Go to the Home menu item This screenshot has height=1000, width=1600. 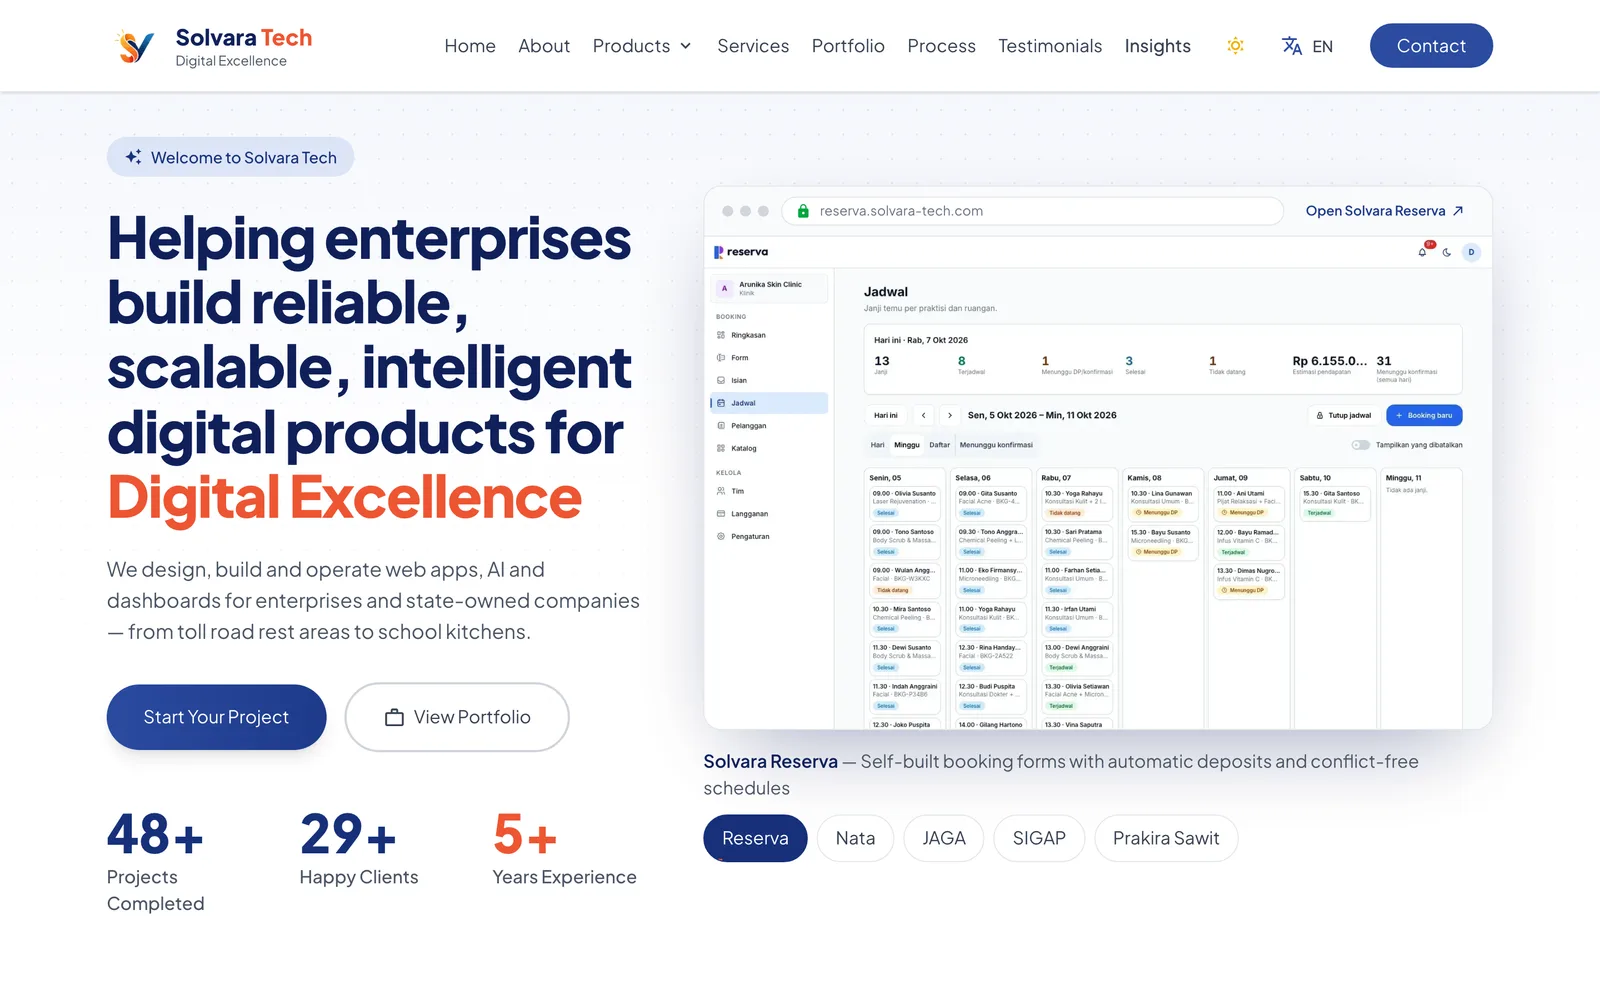point(470,46)
